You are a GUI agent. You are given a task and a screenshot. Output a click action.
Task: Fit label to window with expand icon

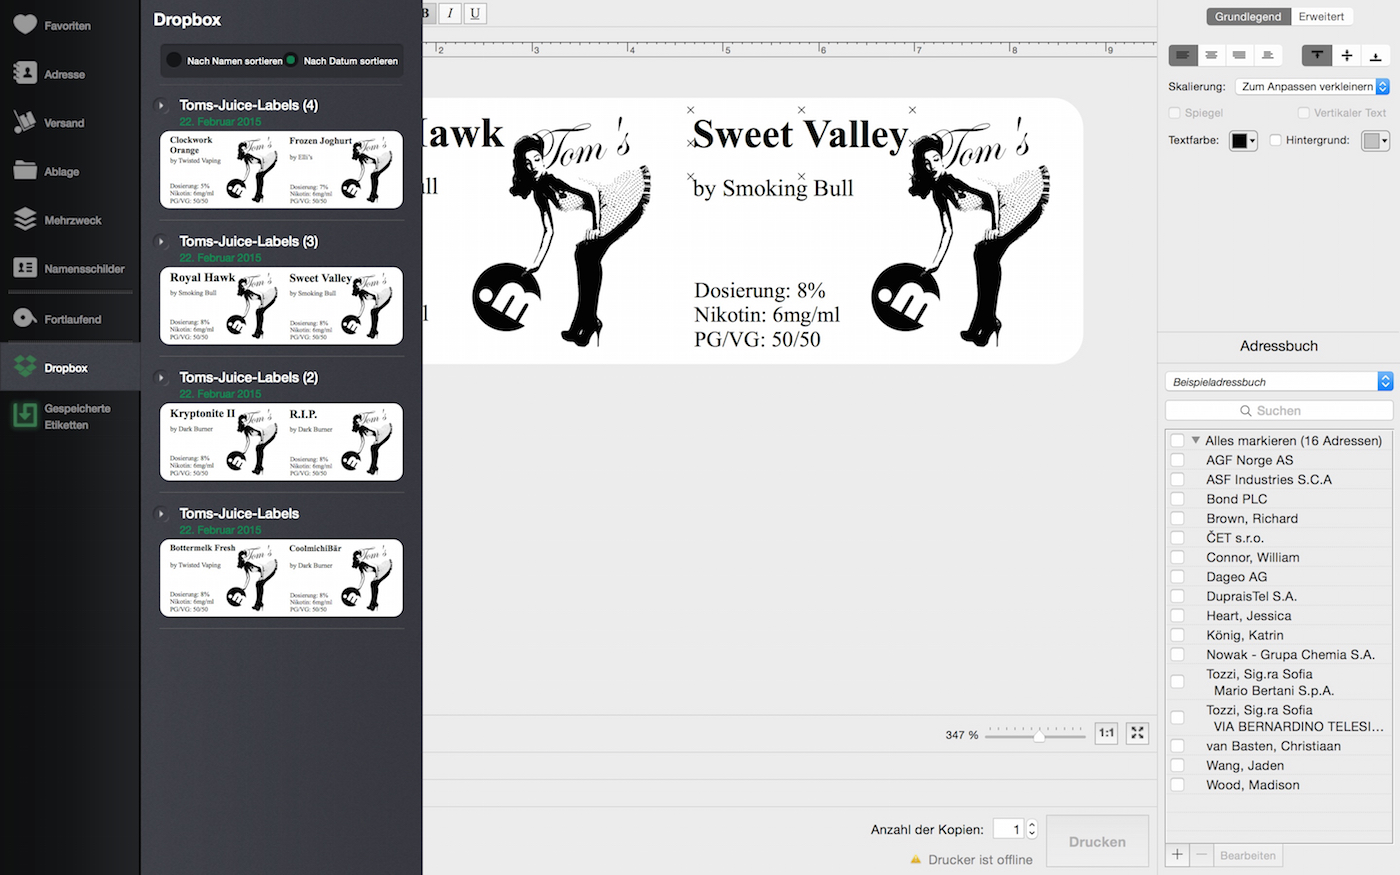[1137, 733]
